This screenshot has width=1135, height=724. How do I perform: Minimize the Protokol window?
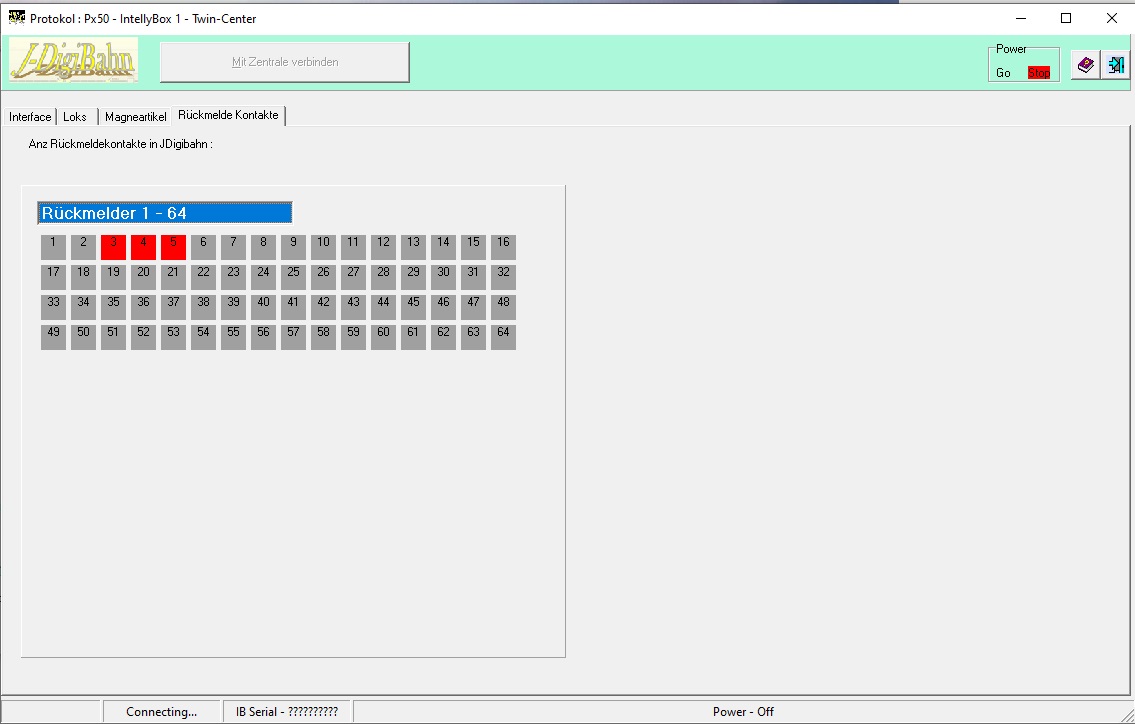pos(1021,18)
